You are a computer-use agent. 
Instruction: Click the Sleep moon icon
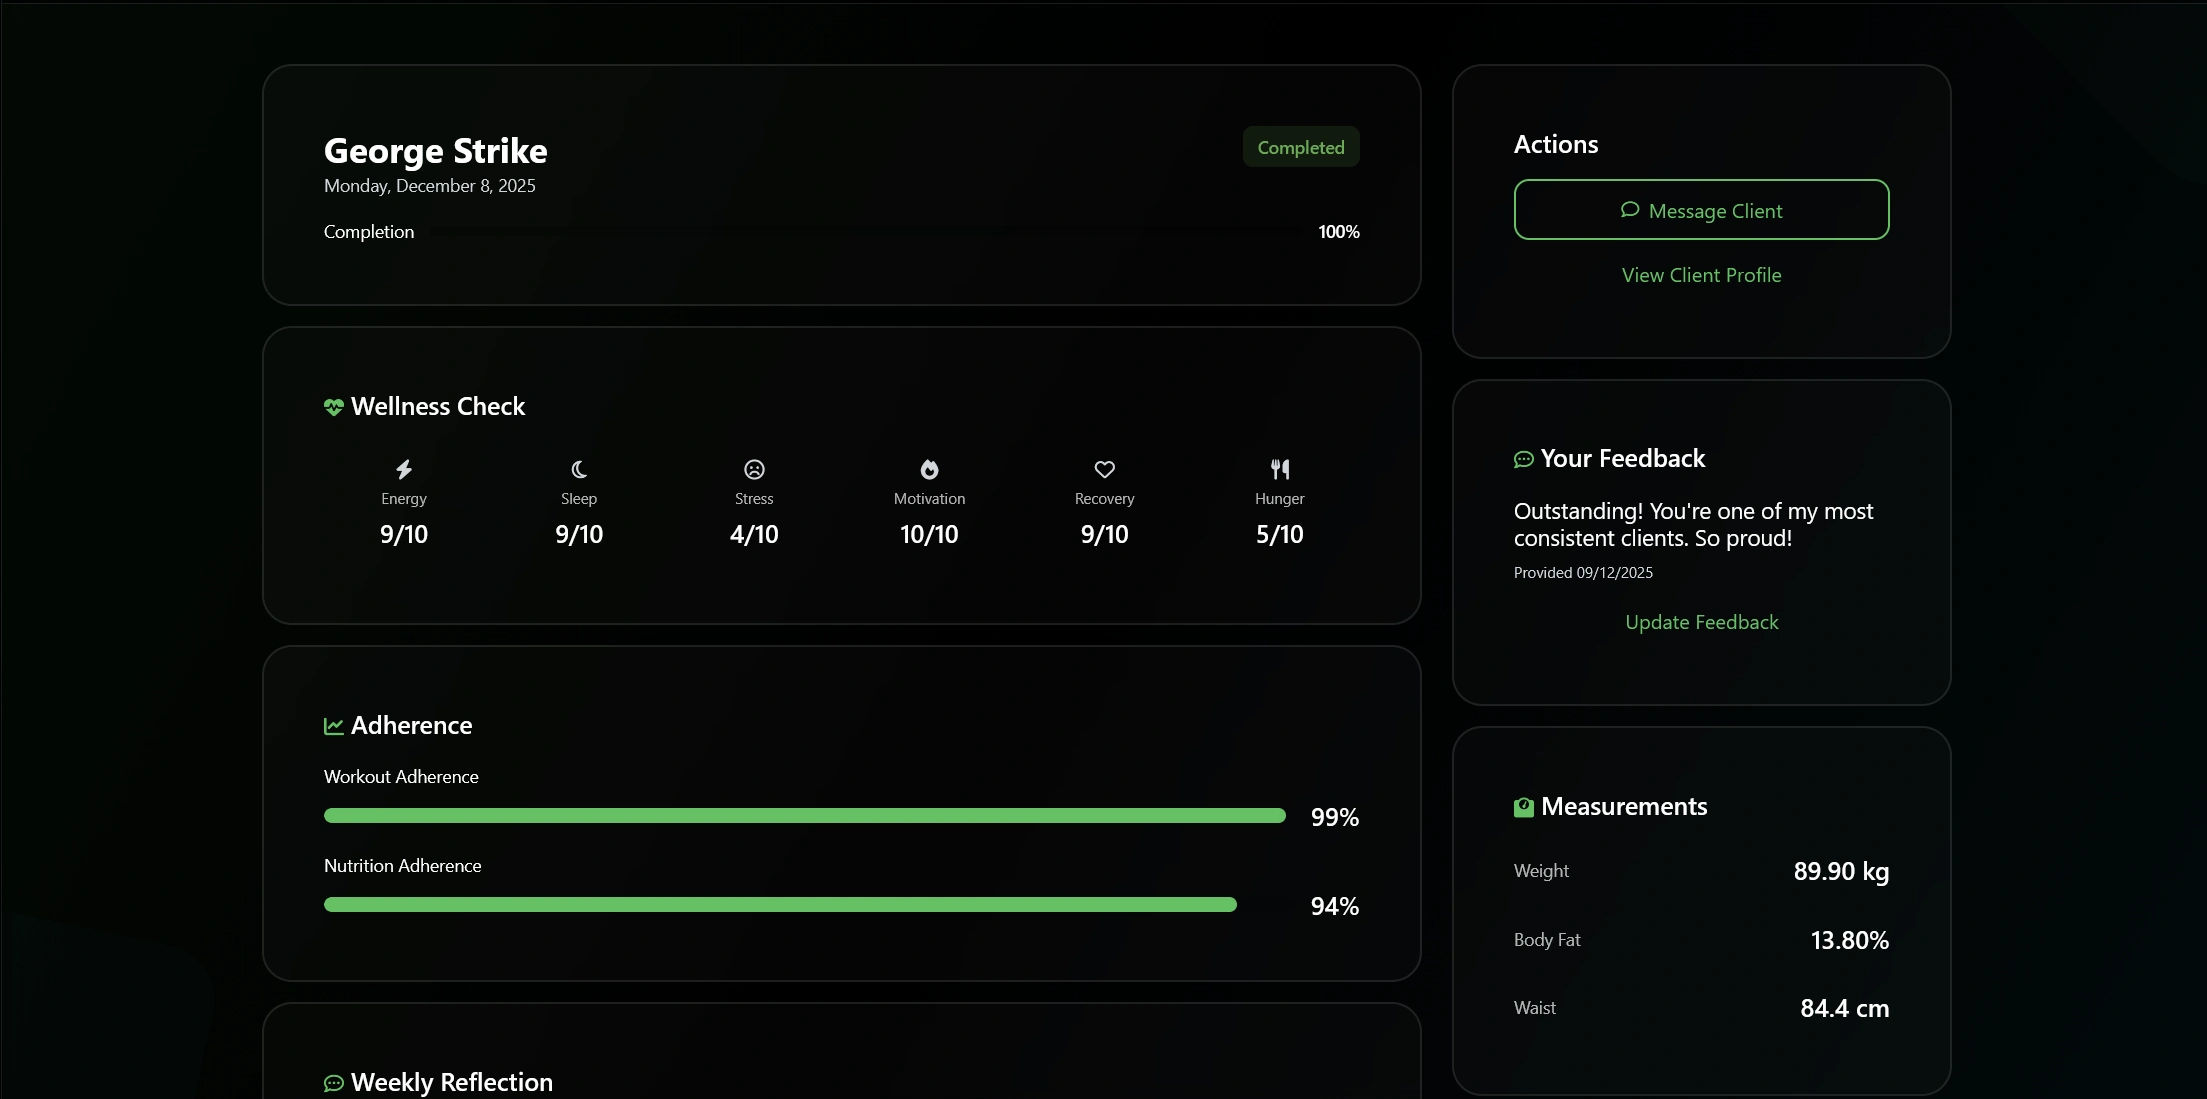[x=579, y=469]
